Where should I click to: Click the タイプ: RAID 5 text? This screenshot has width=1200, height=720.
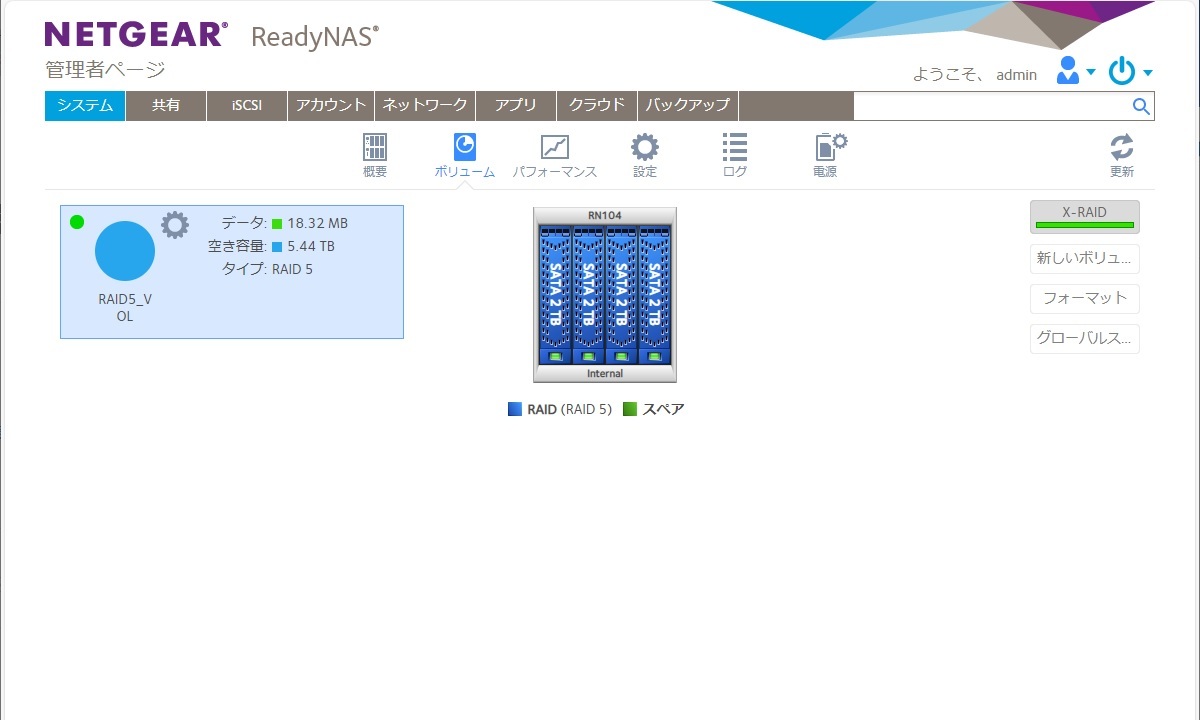pos(266,269)
